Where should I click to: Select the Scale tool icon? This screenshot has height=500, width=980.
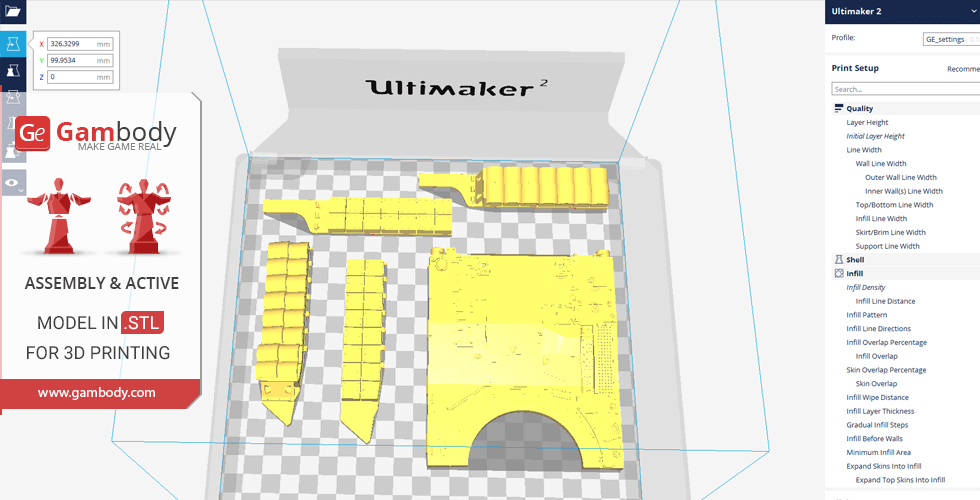click(13, 71)
